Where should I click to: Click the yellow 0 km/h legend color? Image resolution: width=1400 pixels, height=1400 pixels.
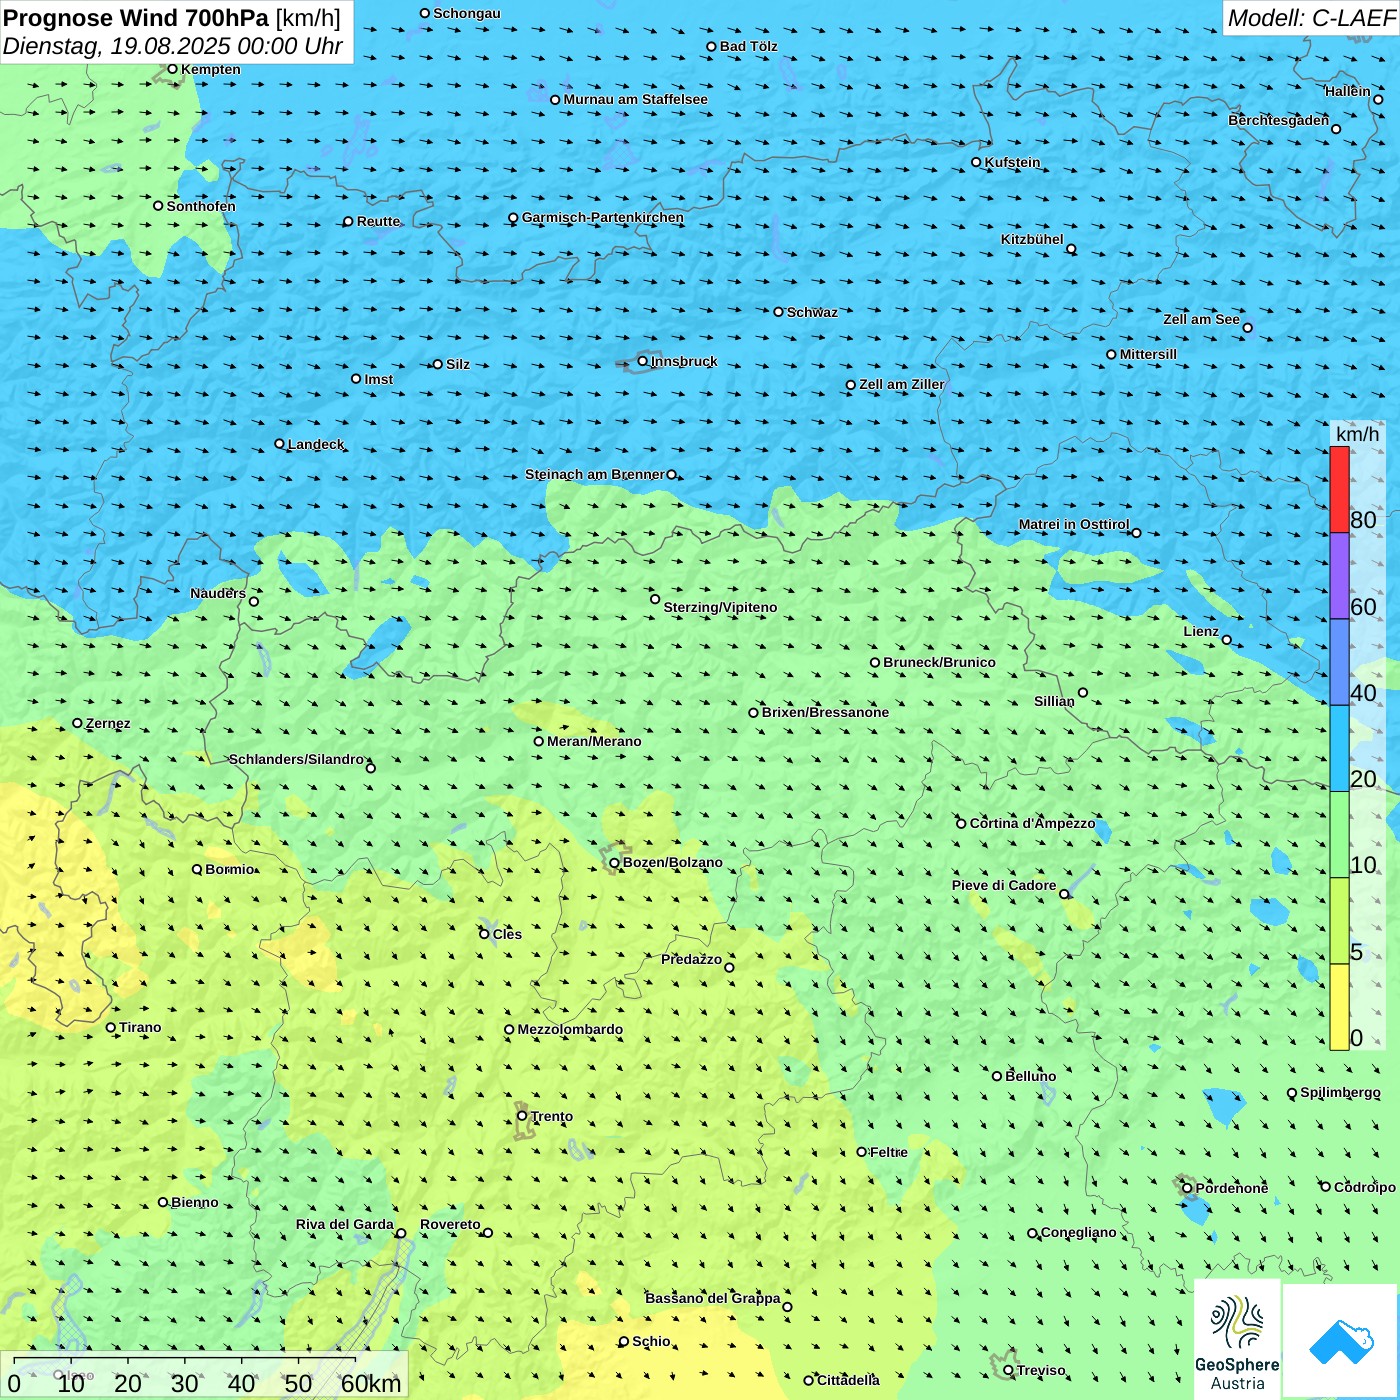click(x=1339, y=1007)
